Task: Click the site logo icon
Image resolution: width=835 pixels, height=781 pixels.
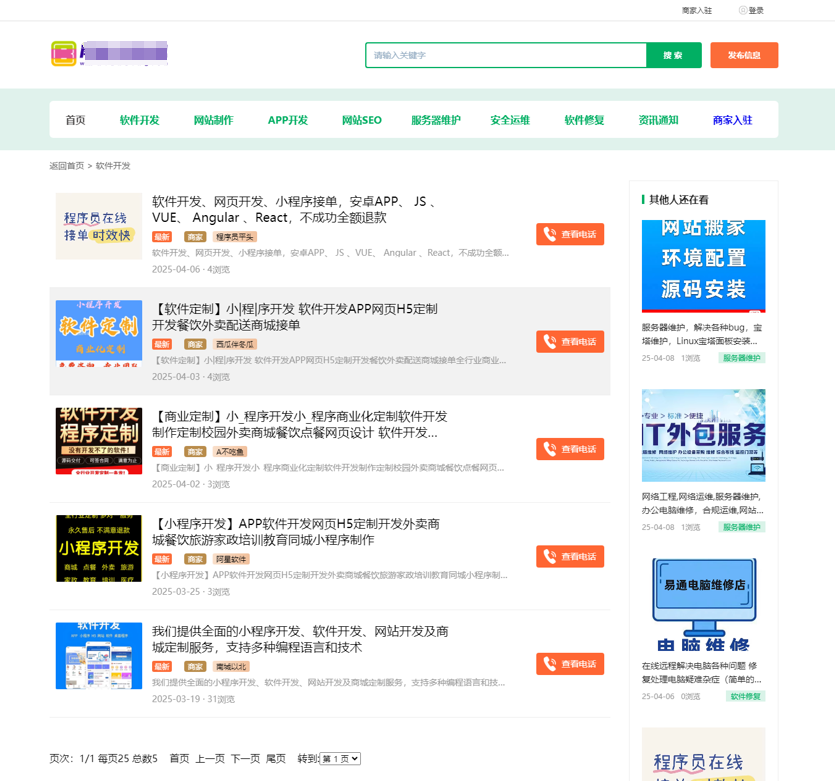Action: tap(63, 54)
